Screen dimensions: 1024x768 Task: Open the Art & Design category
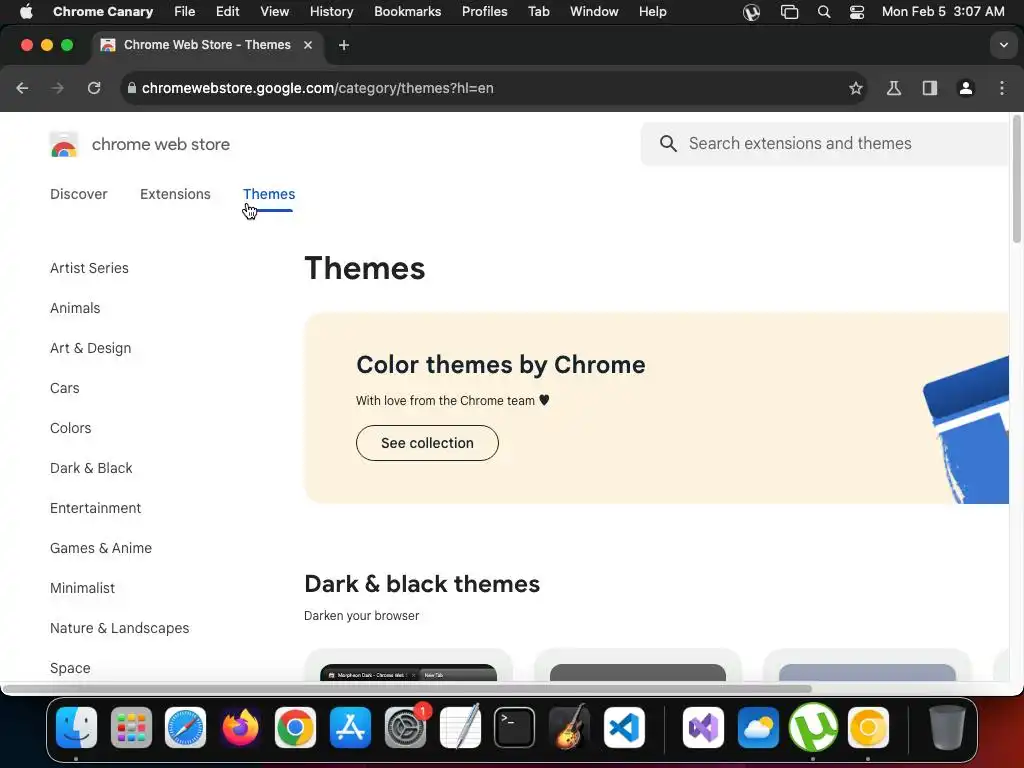91,348
